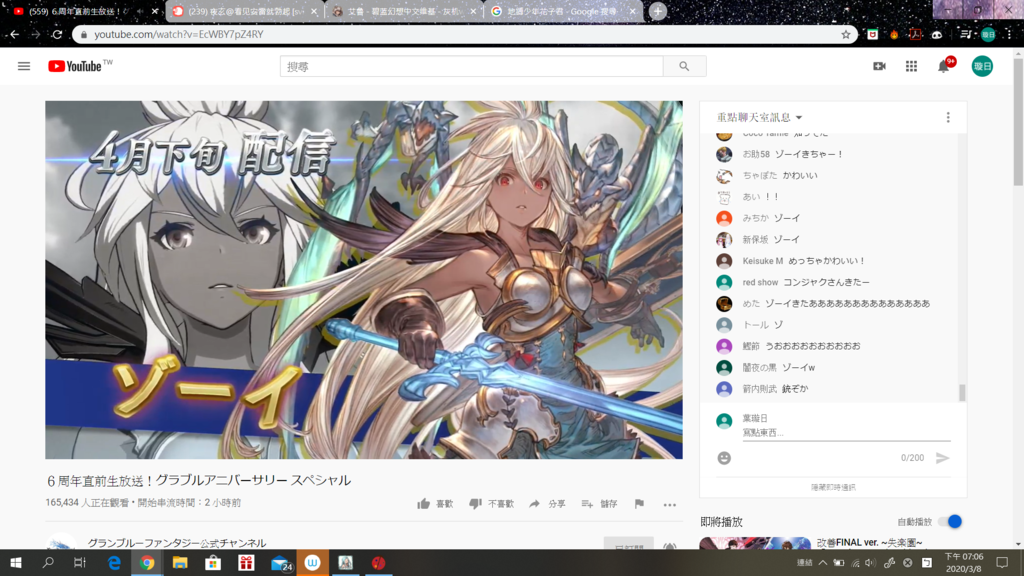The width and height of the screenshot is (1024, 576).
Task: Dislike the video with thumbs down
Action: [x=475, y=504]
